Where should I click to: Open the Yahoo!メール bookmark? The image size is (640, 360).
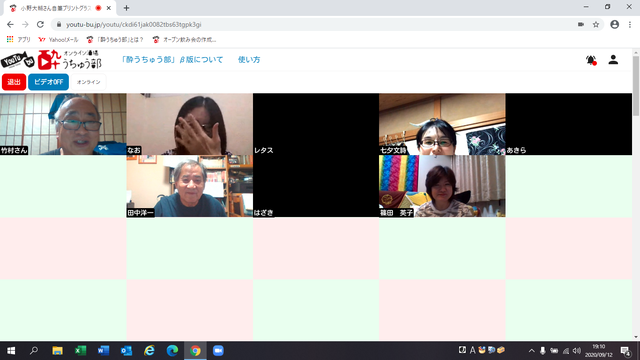(58, 40)
